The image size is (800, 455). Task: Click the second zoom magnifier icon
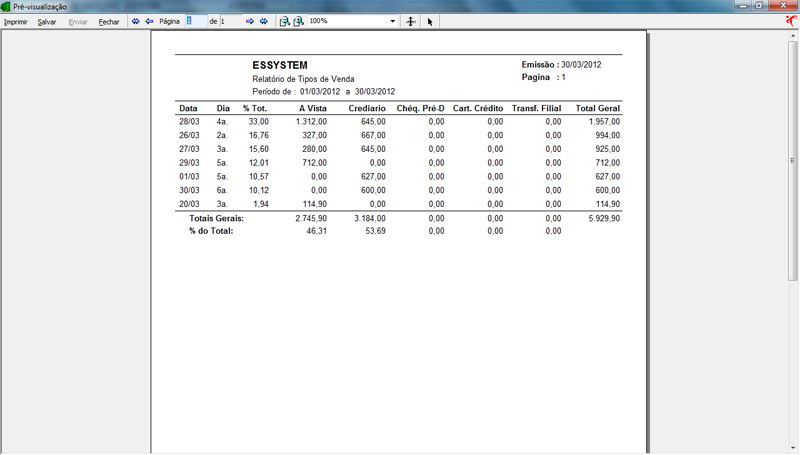coord(298,21)
